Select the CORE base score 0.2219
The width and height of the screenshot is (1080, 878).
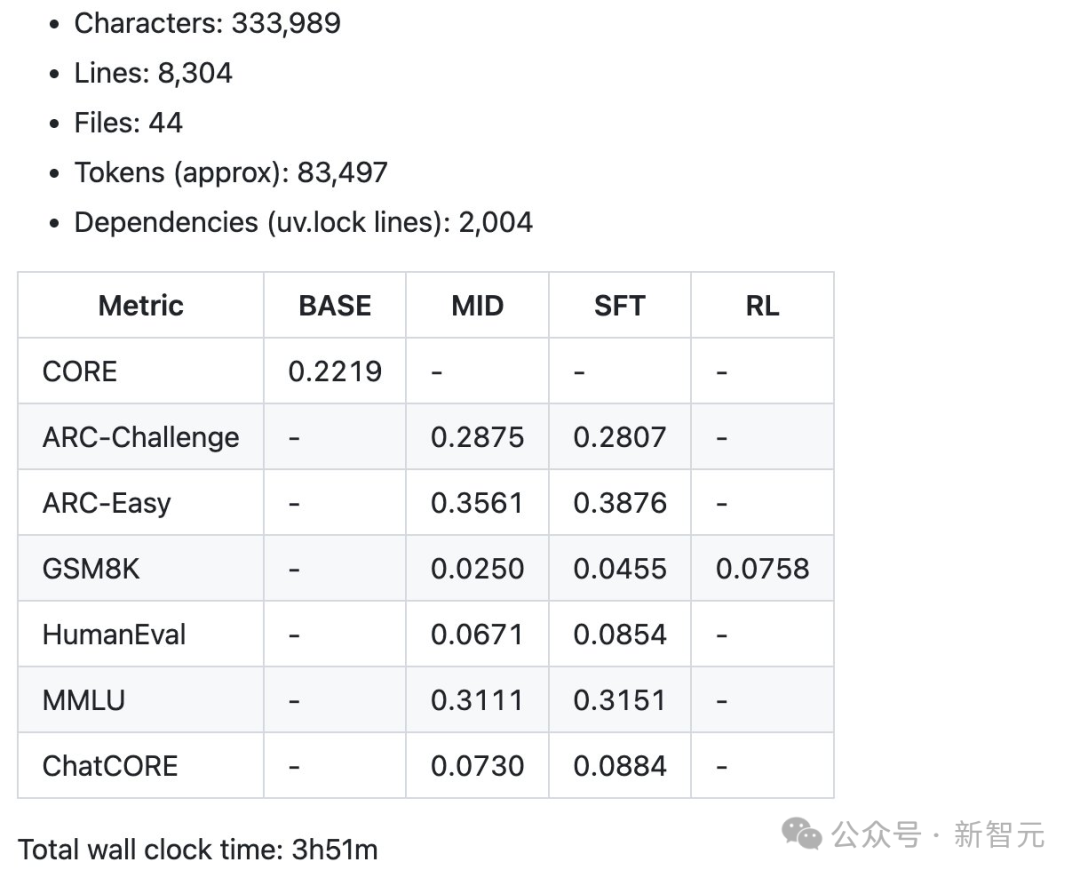point(334,371)
